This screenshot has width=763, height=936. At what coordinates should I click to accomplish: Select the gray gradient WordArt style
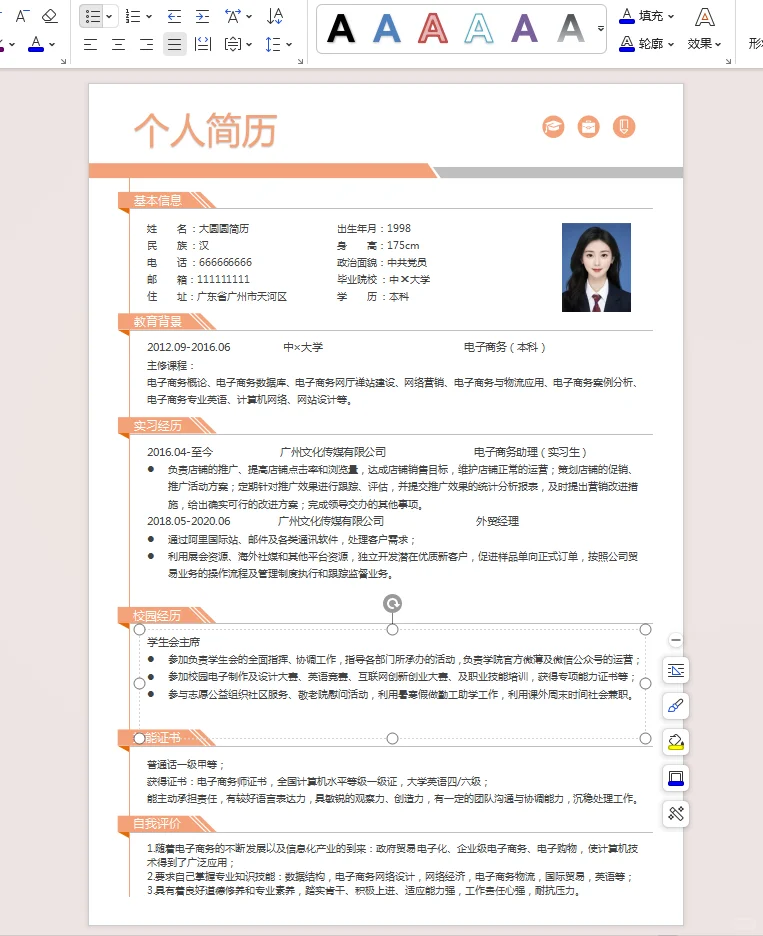(571, 28)
